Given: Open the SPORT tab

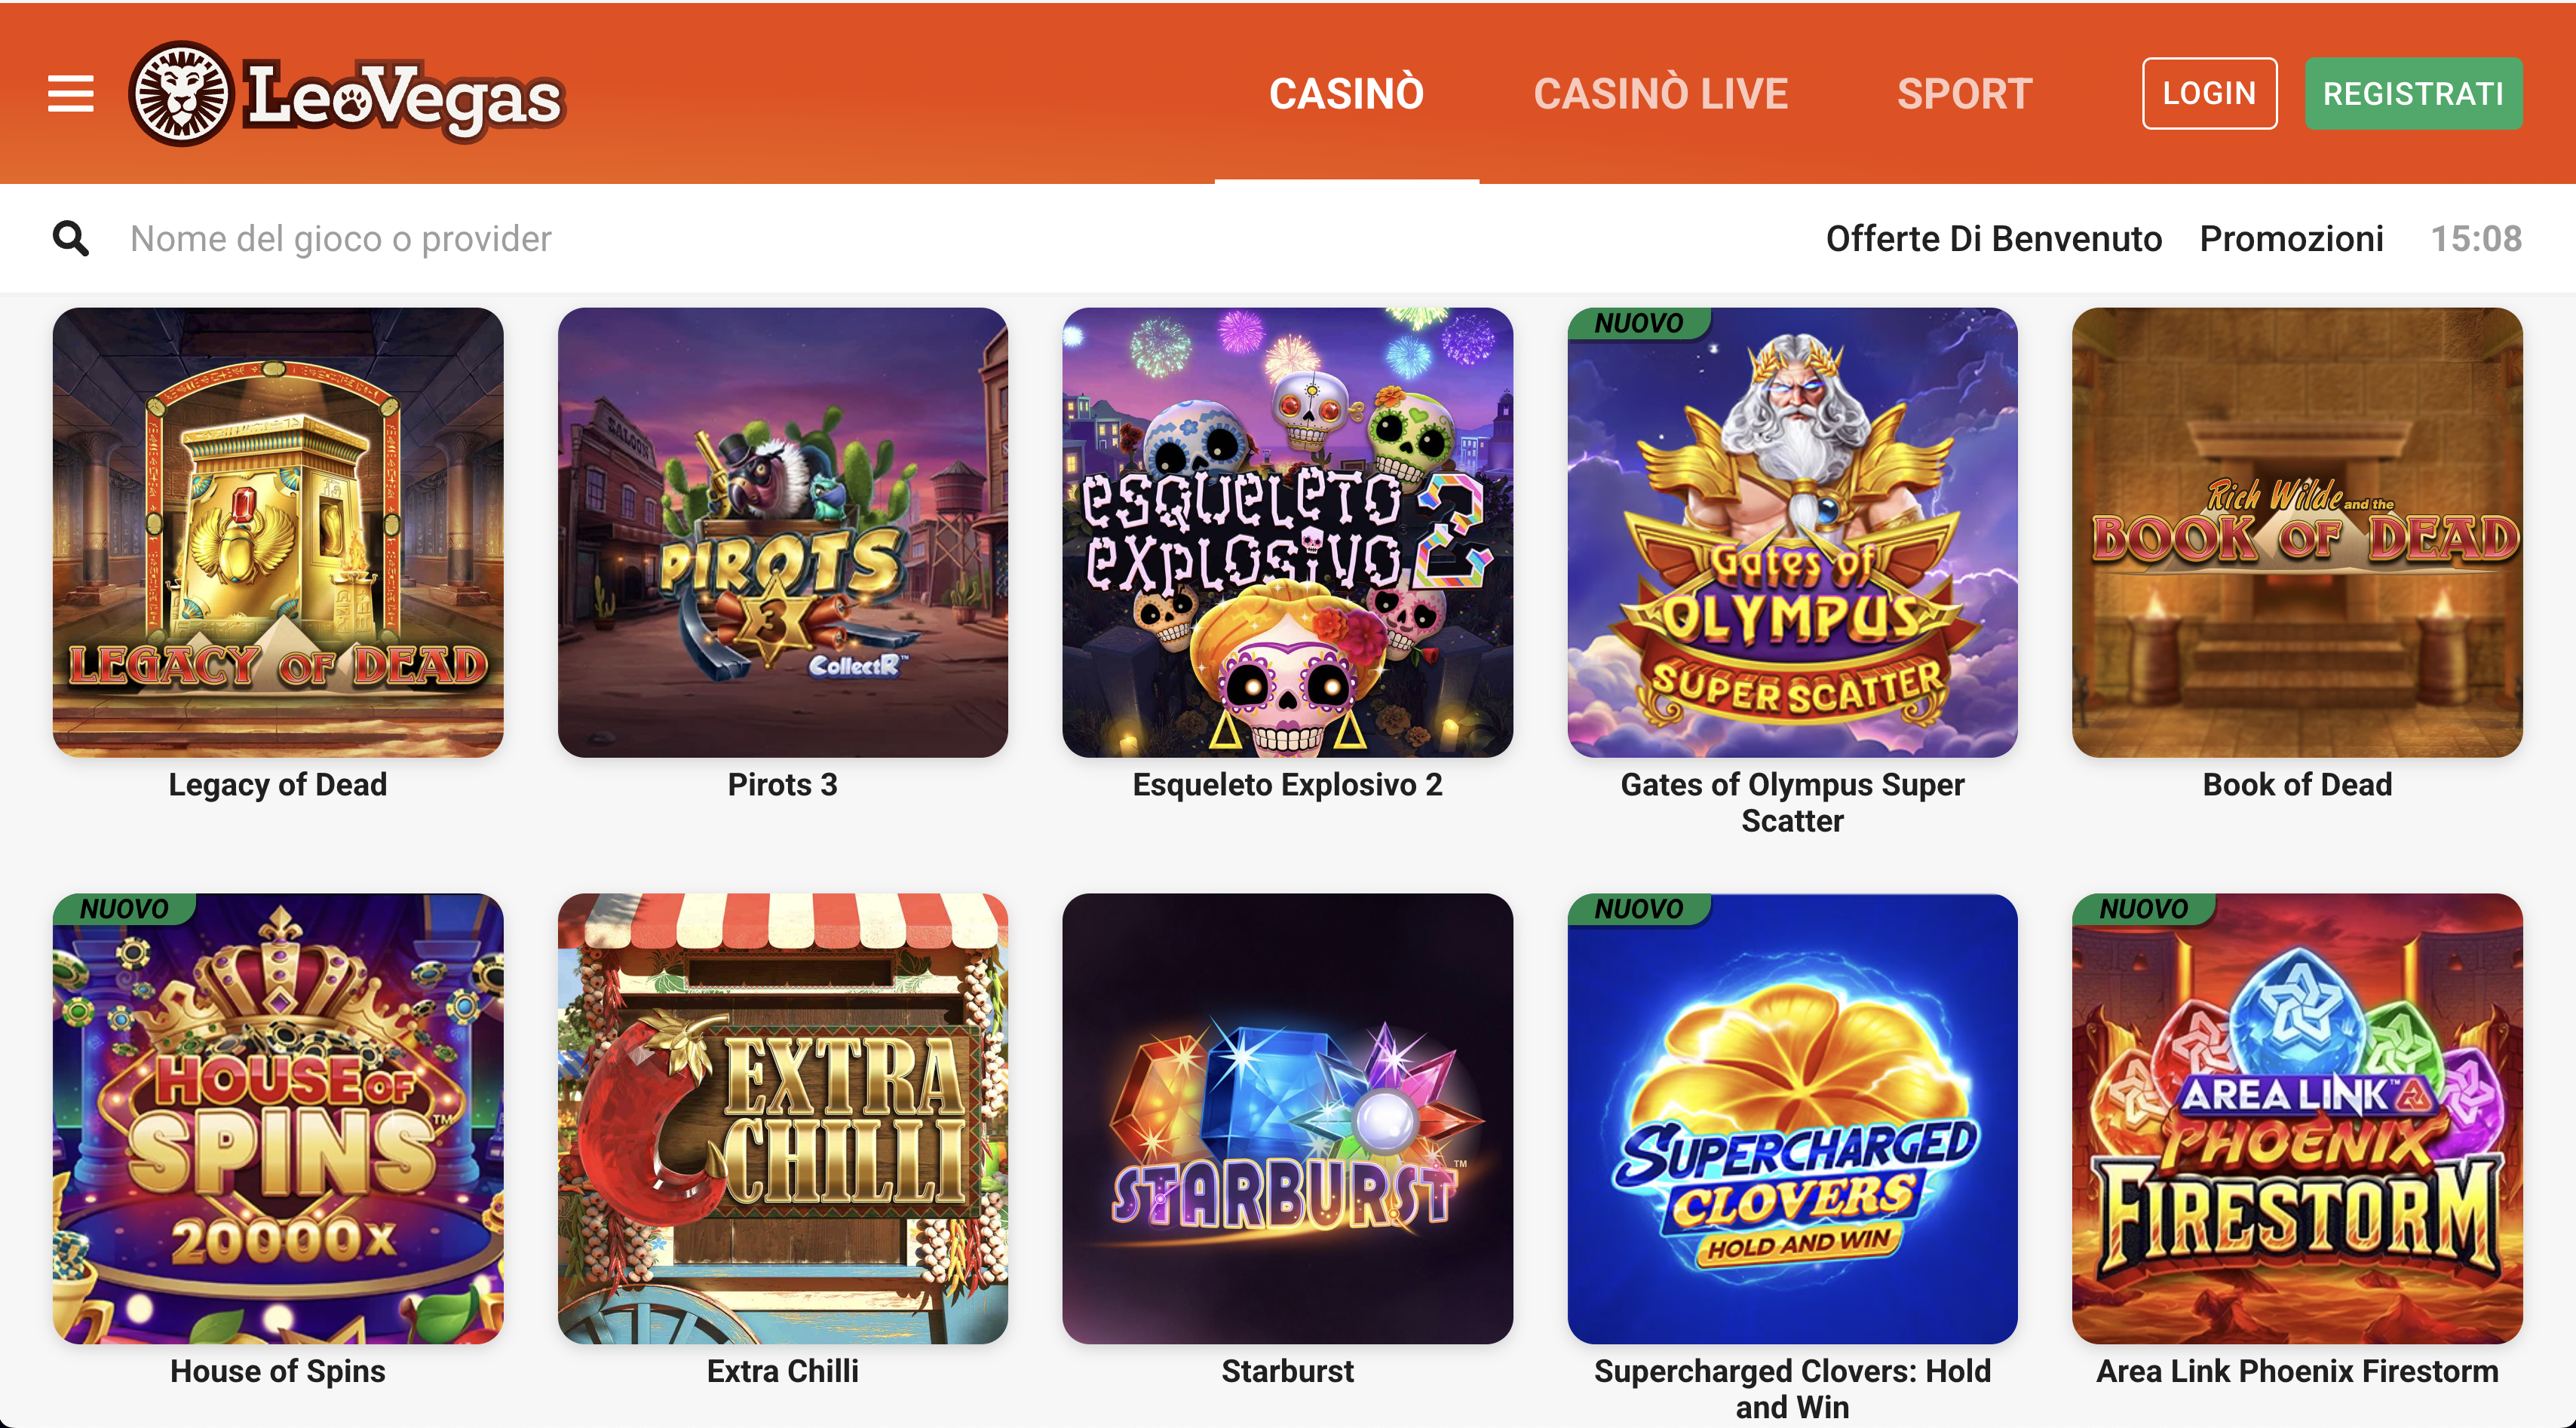Looking at the screenshot, I should tap(1964, 93).
